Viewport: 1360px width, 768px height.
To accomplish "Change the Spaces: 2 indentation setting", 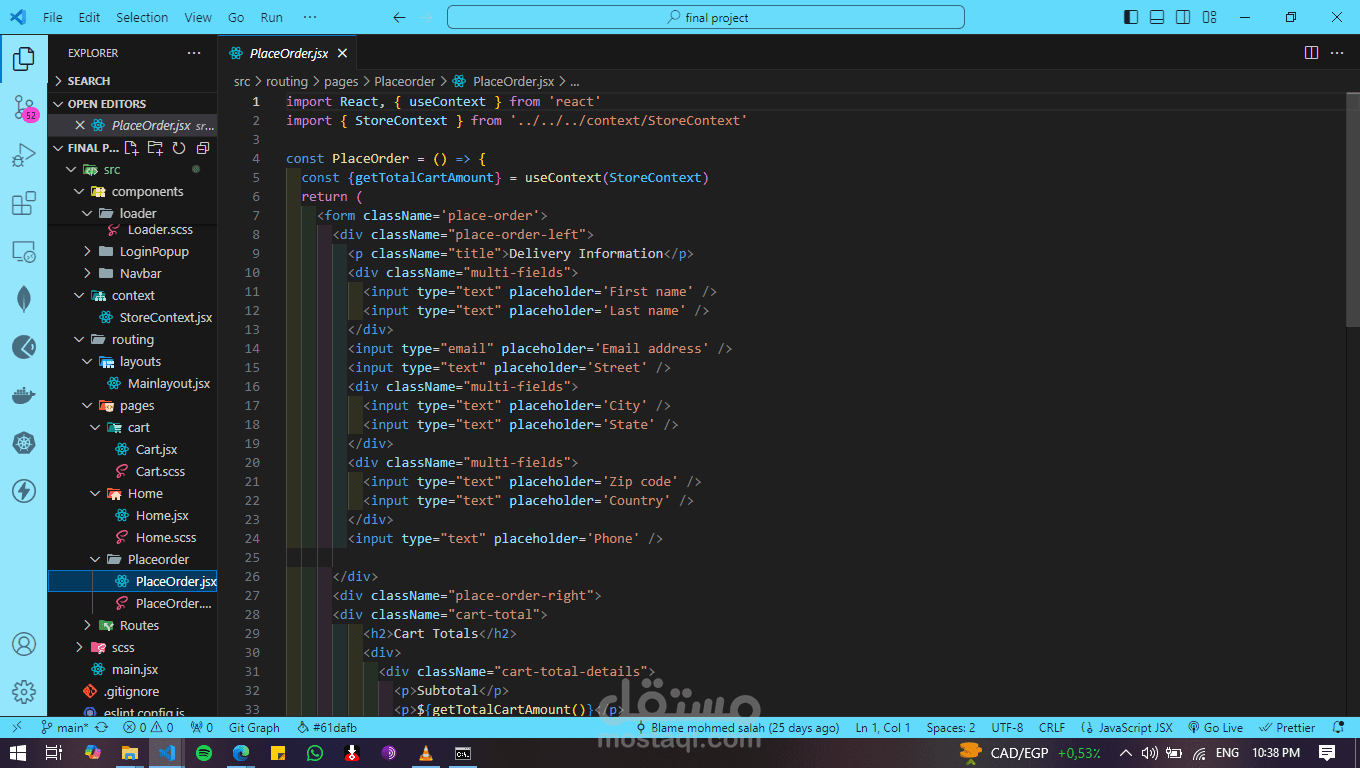I will point(951,728).
